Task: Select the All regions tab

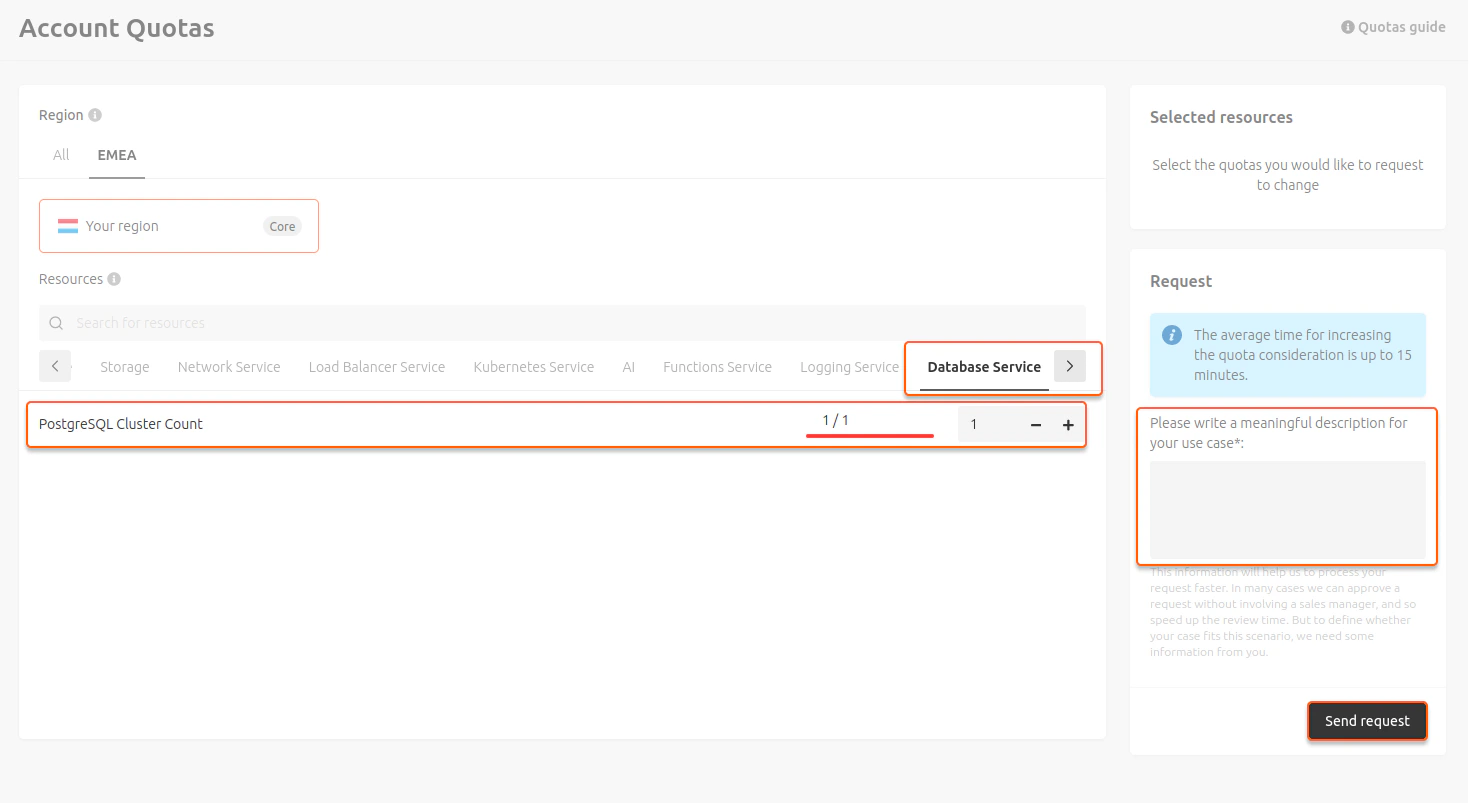Action: pos(60,154)
